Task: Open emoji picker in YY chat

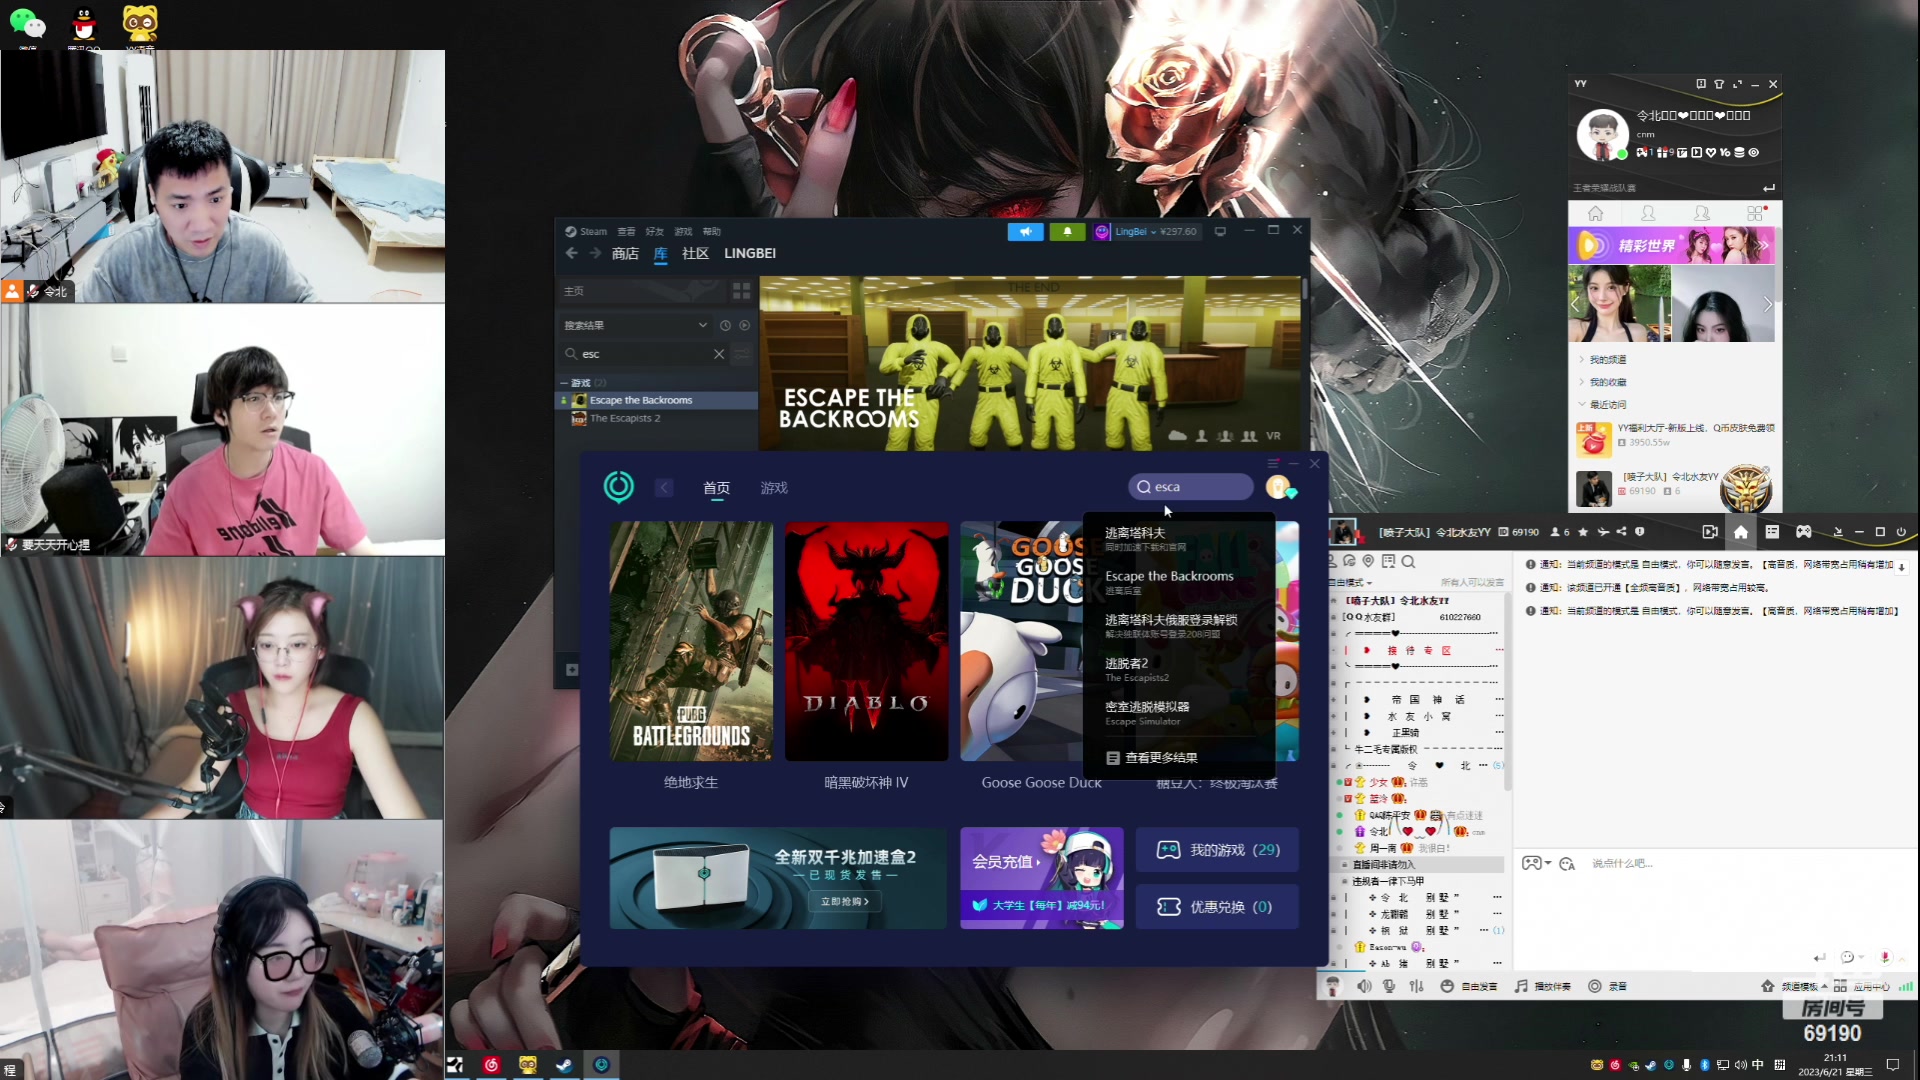Action: click(x=1566, y=863)
